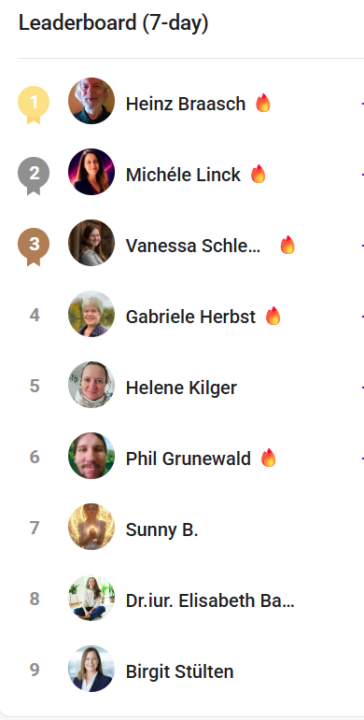Open Heinz Braasch's profile picture
This screenshot has height=720, width=364.
coord(91,101)
